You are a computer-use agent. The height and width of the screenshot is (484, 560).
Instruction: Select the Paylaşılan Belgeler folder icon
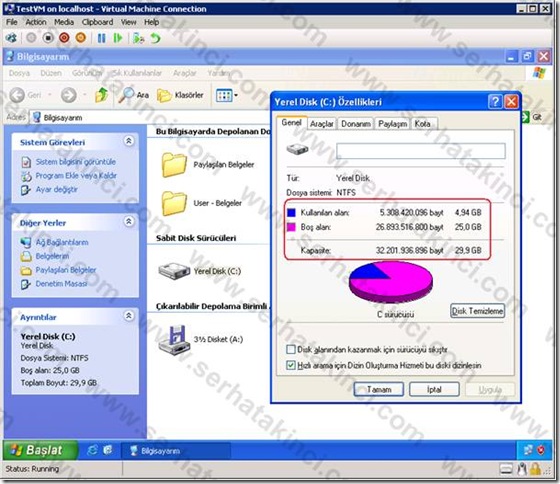(174, 165)
